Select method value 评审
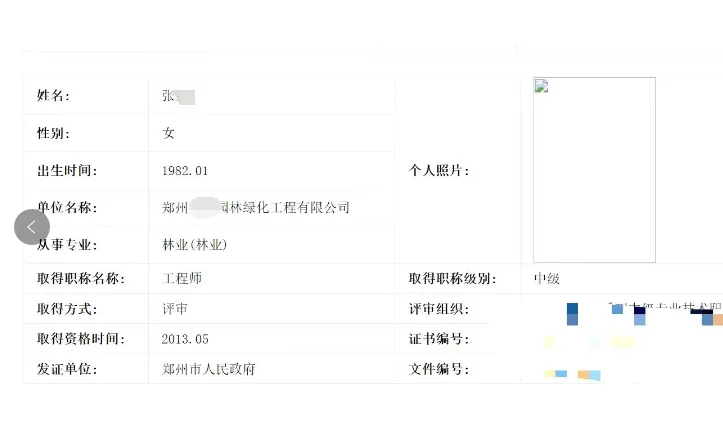Screen dimensions: 723x426 pyautogui.click(x=175, y=309)
